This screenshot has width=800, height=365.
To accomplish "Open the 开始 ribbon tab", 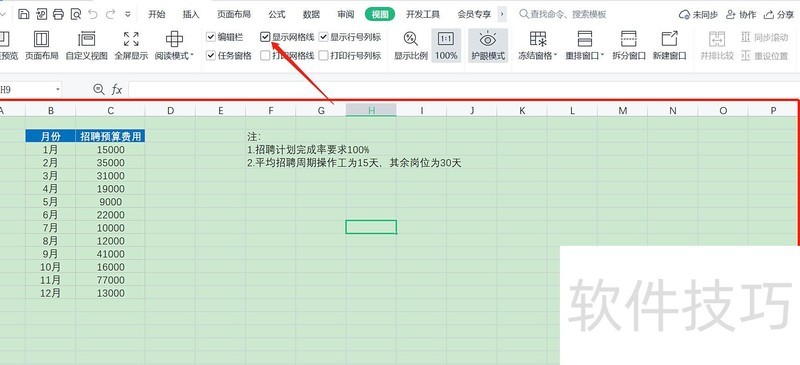I will pyautogui.click(x=157, y=14).
